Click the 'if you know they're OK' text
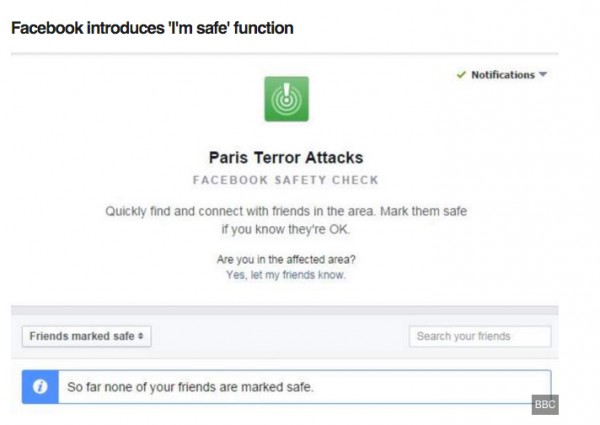600x425 pixels. (286, 229)
